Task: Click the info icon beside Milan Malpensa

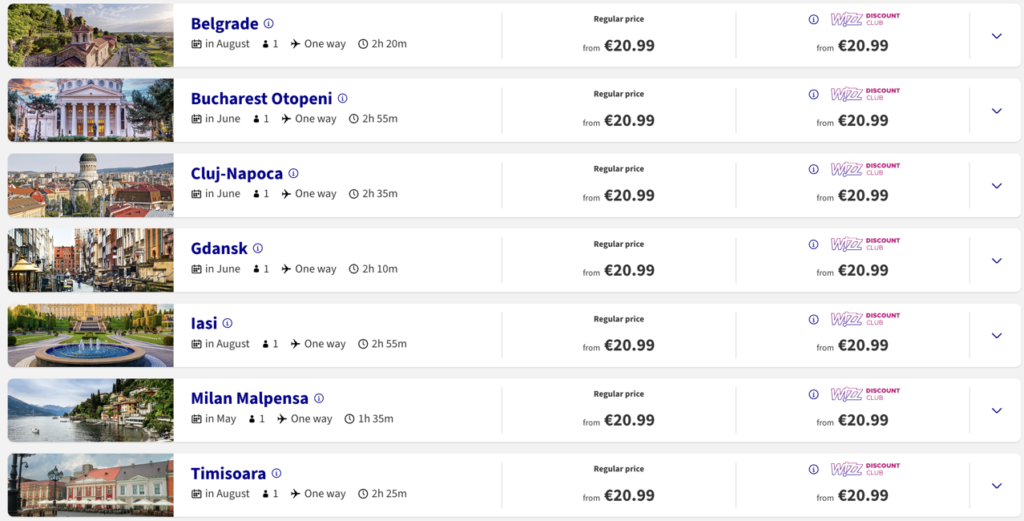Action: [319, 399]
